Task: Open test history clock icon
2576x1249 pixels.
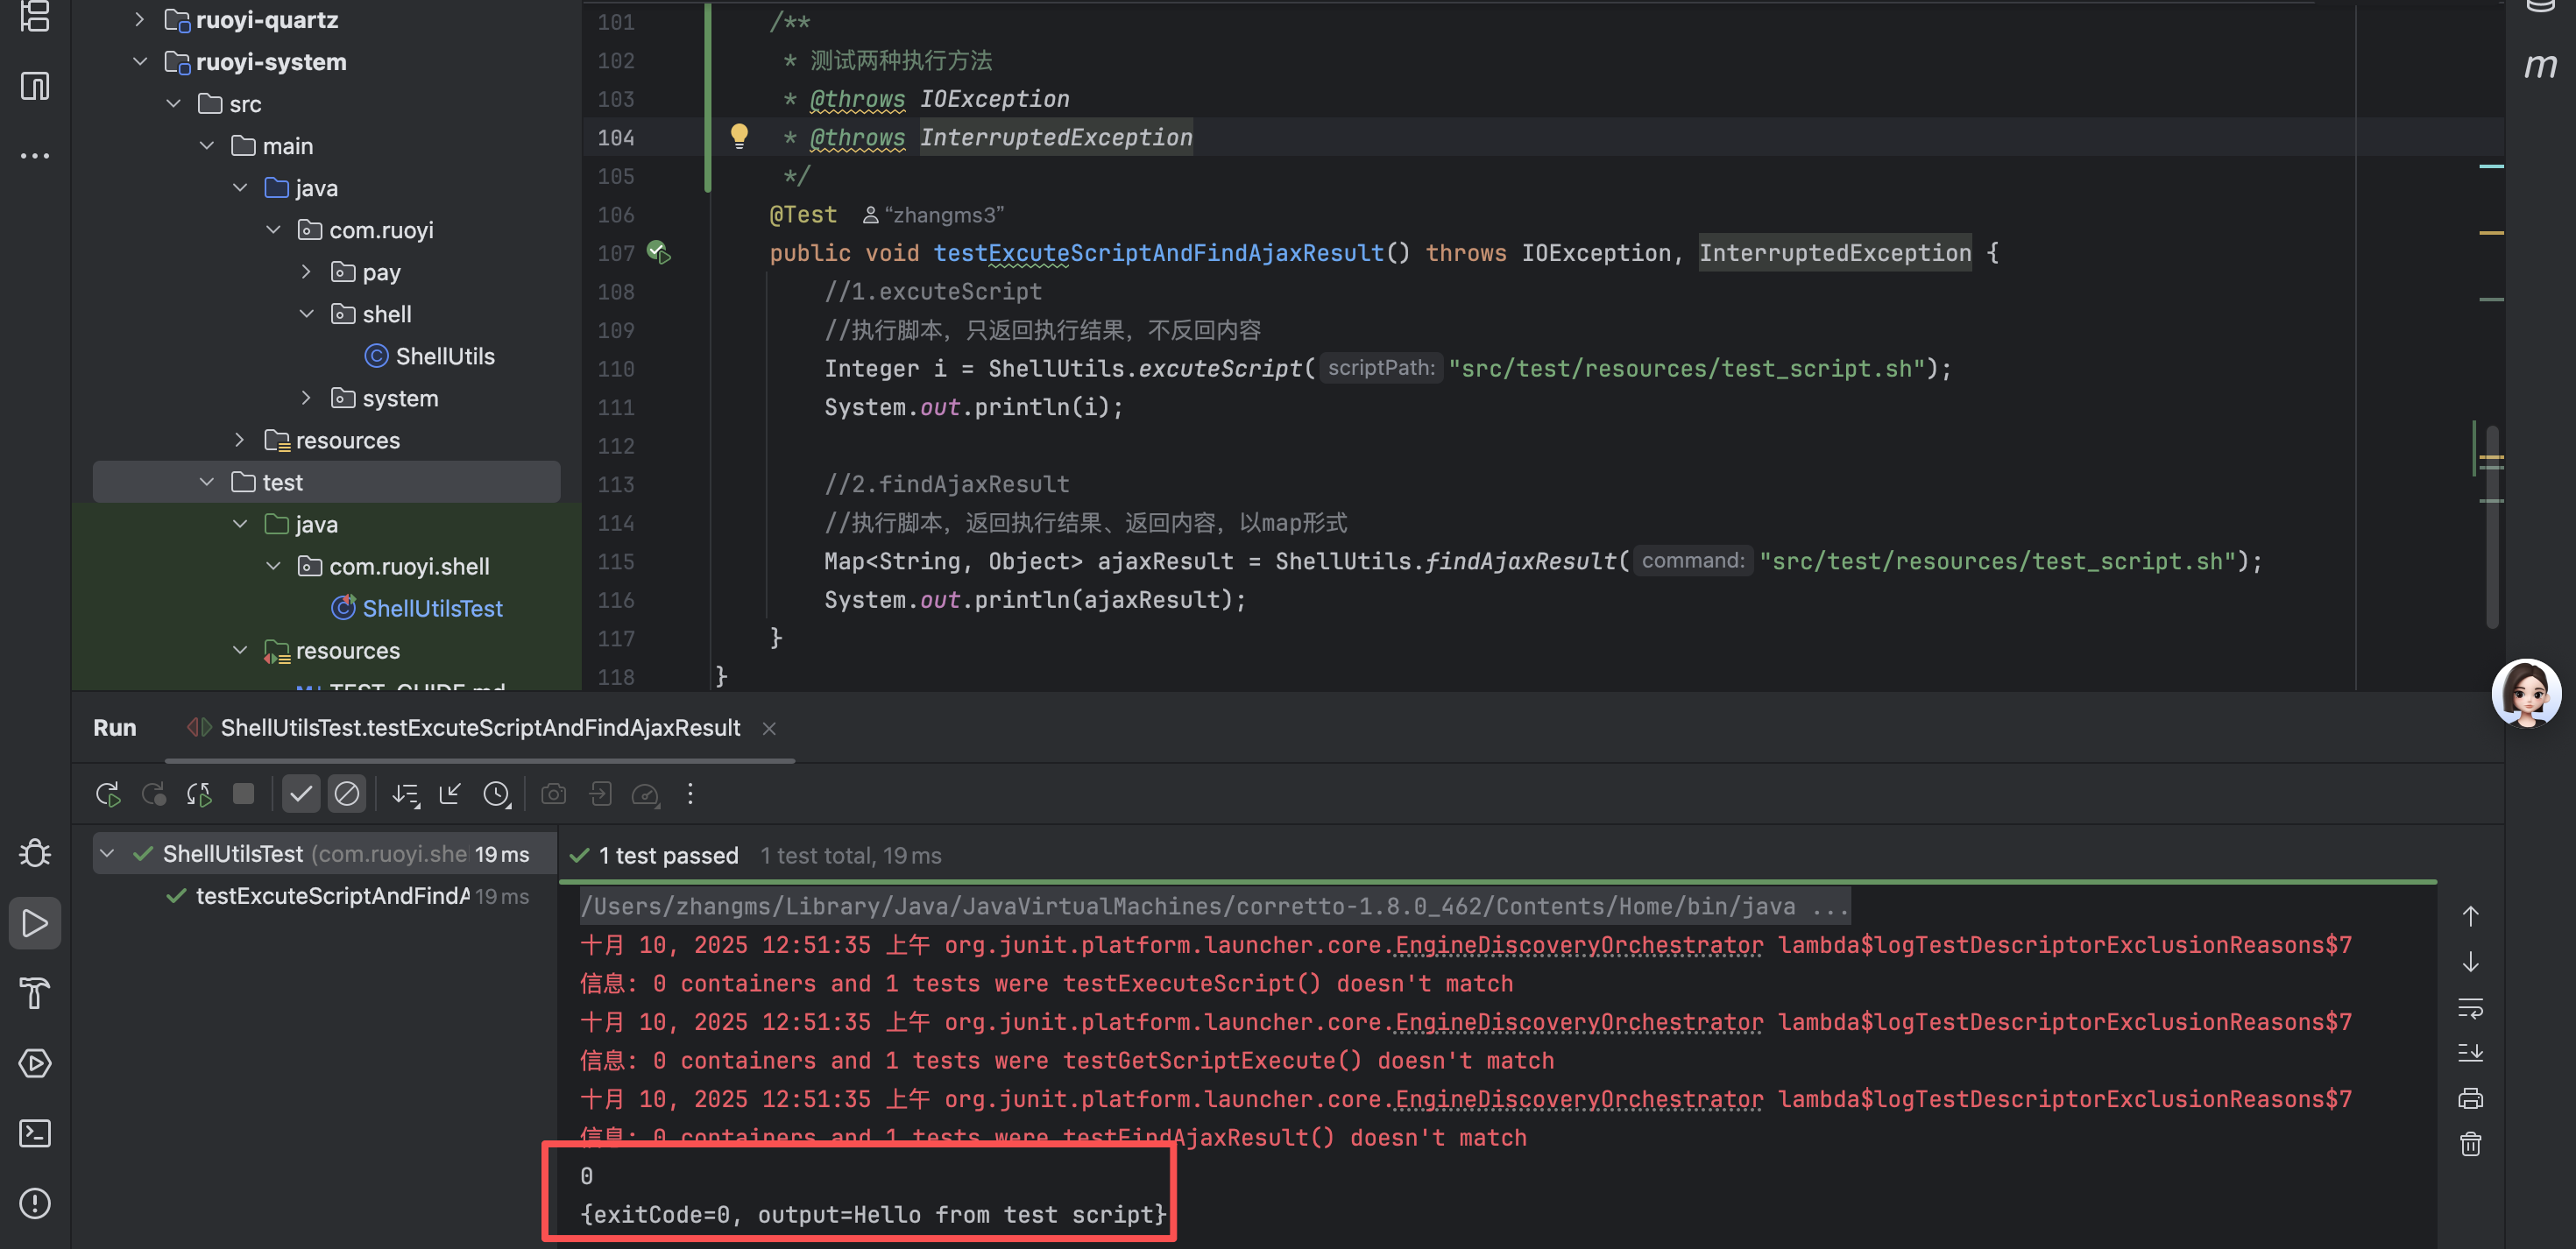Action: click(x=497, y=794)
